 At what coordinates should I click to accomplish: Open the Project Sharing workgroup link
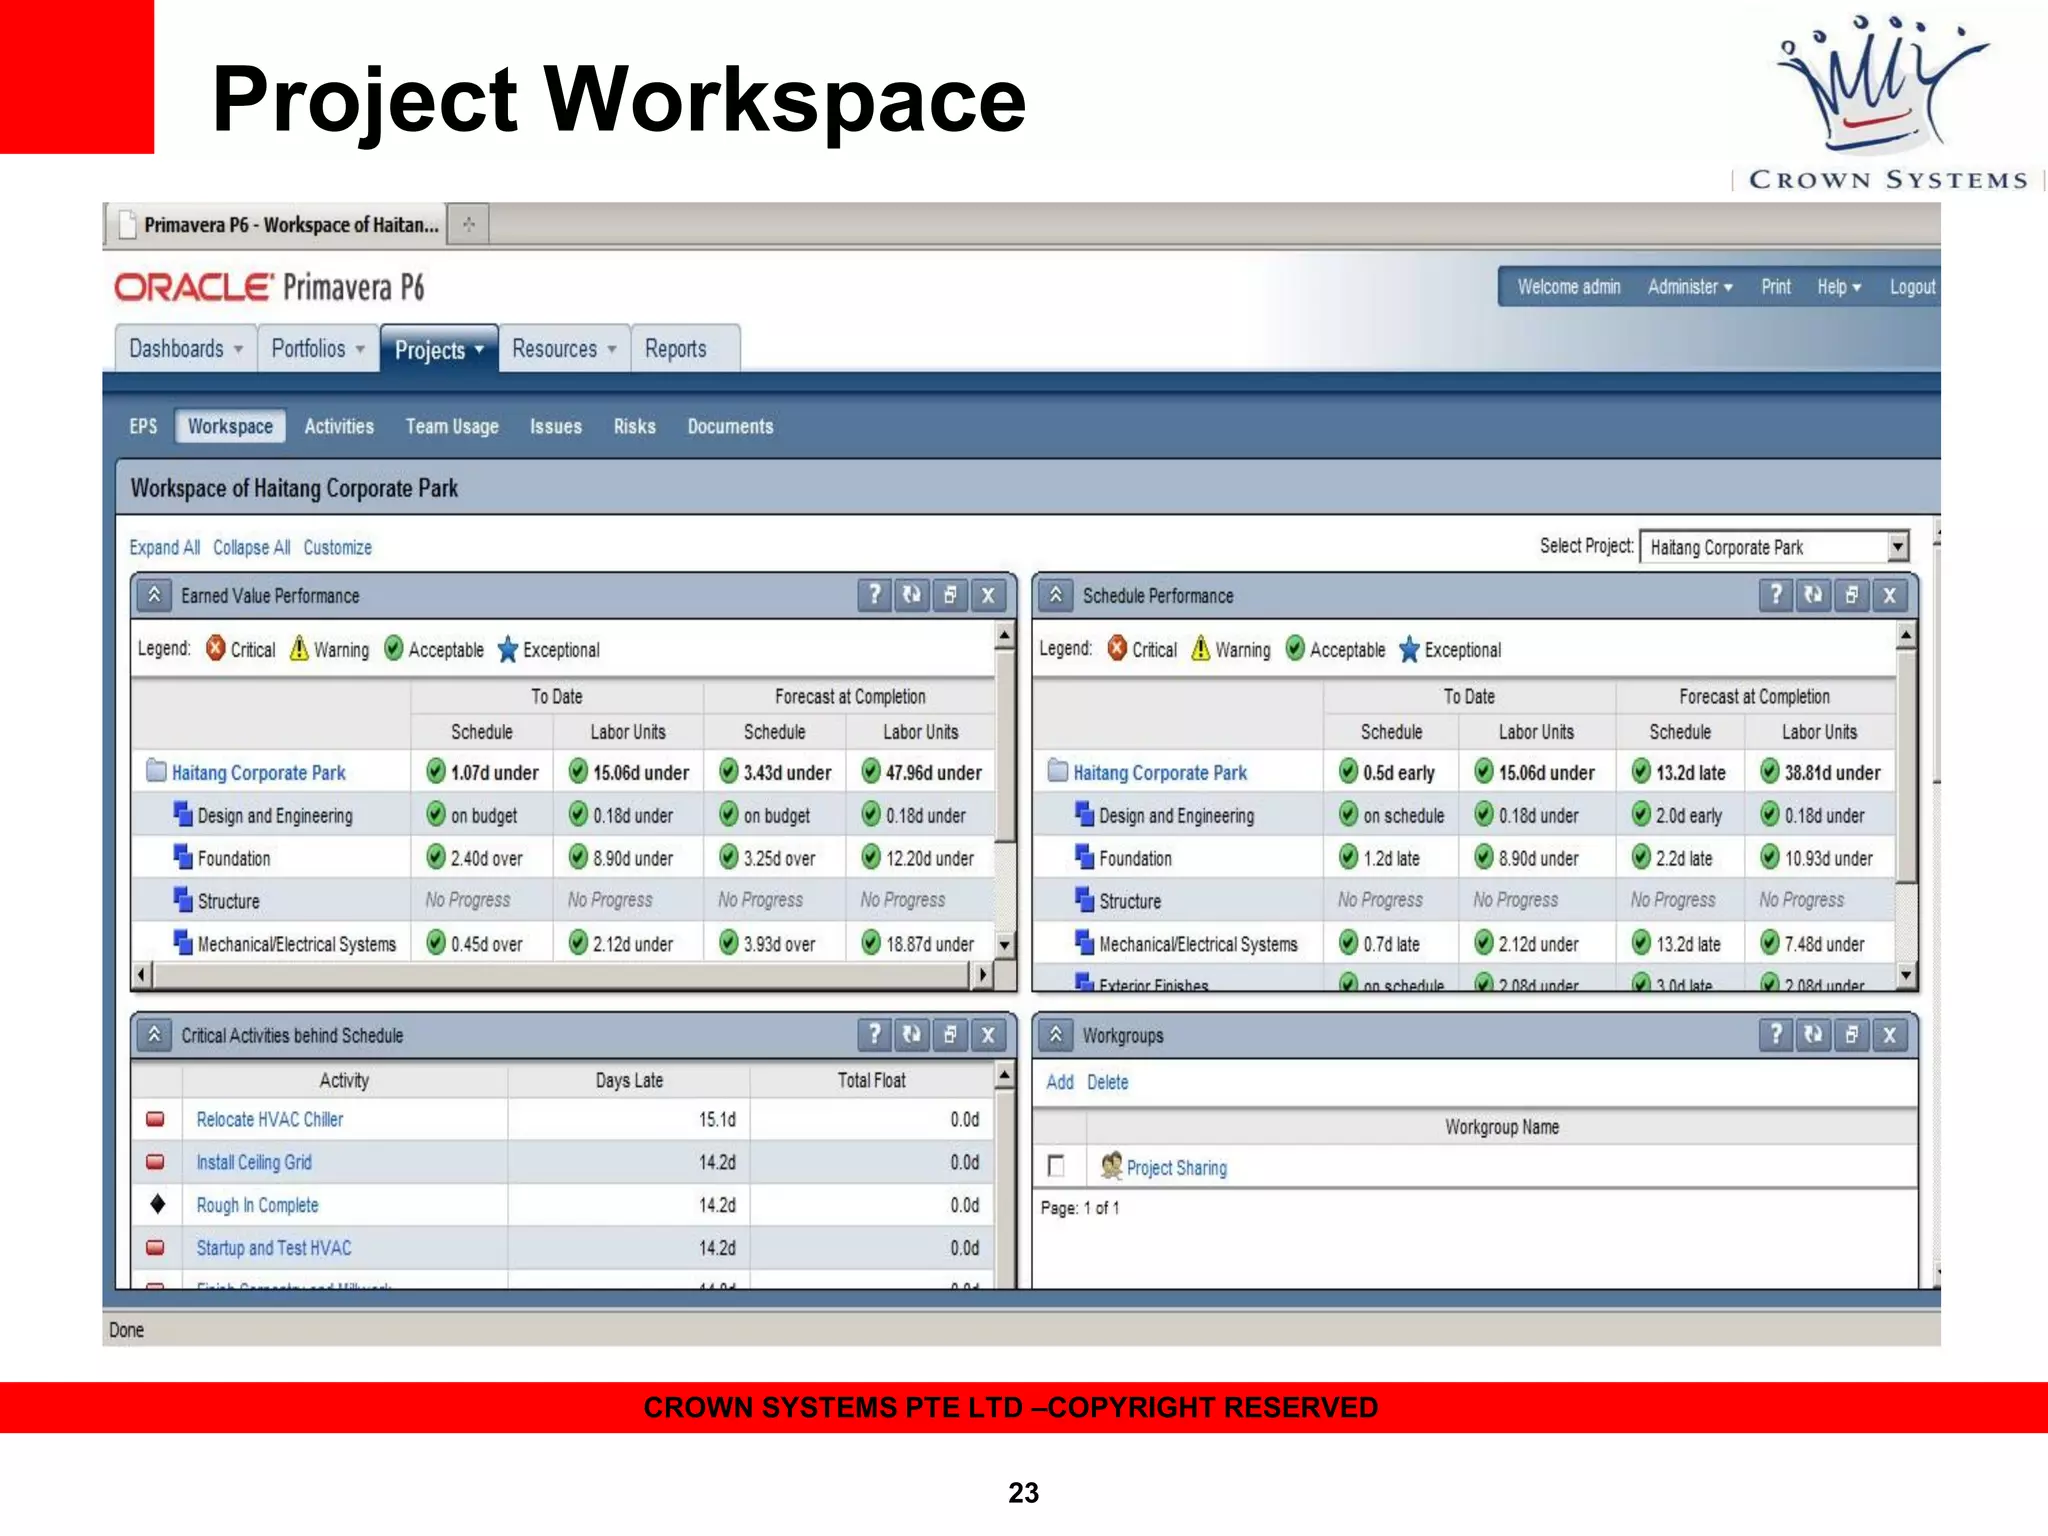pyautogui.click(x=1176, y=1167)
